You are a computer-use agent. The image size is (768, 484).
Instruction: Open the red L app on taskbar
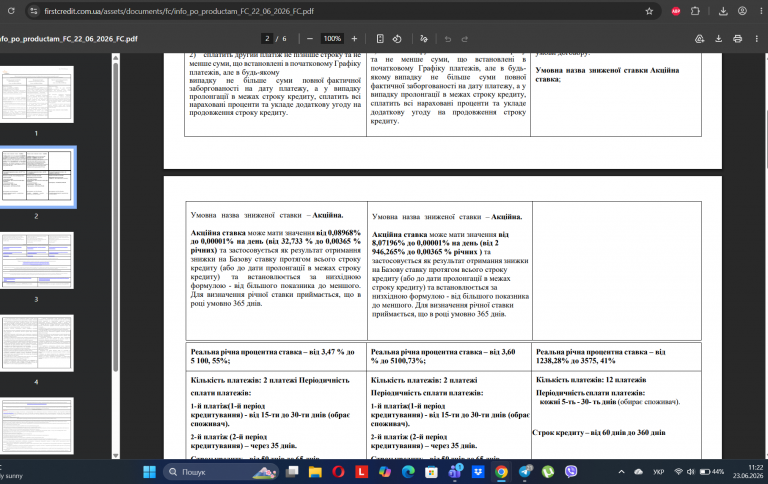361,472
